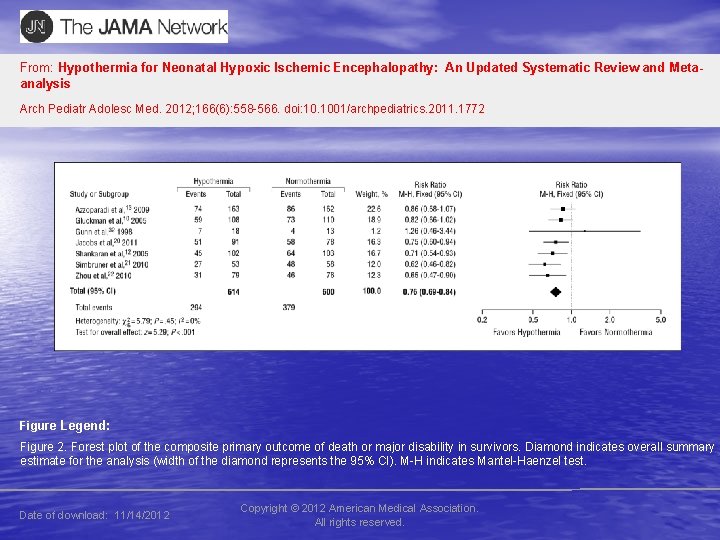The image size is (720, 540).
Task: Click the Arch Pediatr Adolesc Med citation line
Action: pyautogui.click(x=252, y=109)
